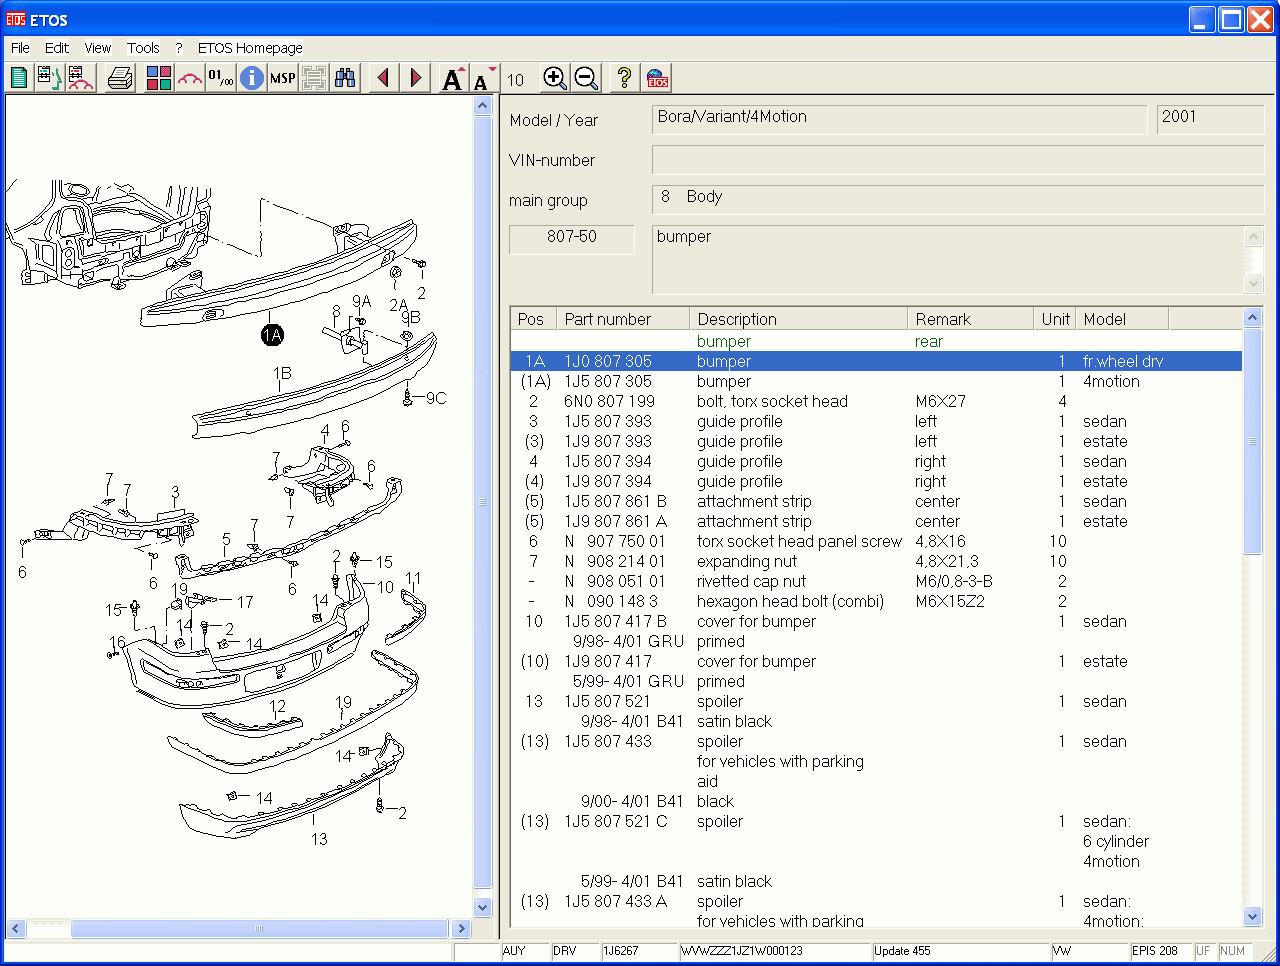The image size is (1280, 966).
Task: Select part 1J9 807 394 guide profile
Action: [876, 481]
